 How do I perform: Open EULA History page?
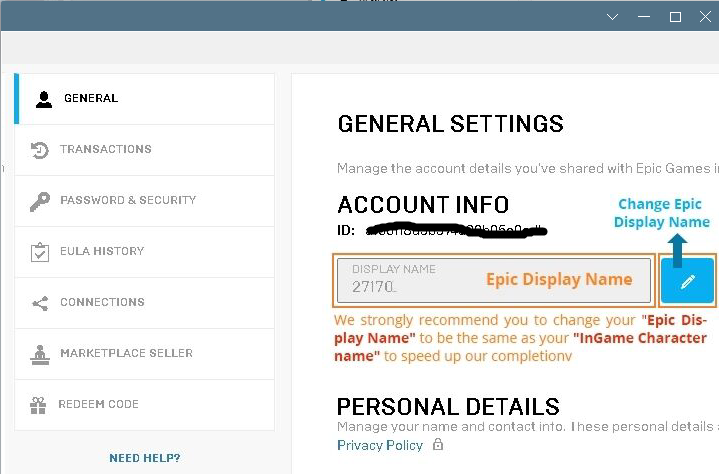pyautogui.click(x=144, y=252)
